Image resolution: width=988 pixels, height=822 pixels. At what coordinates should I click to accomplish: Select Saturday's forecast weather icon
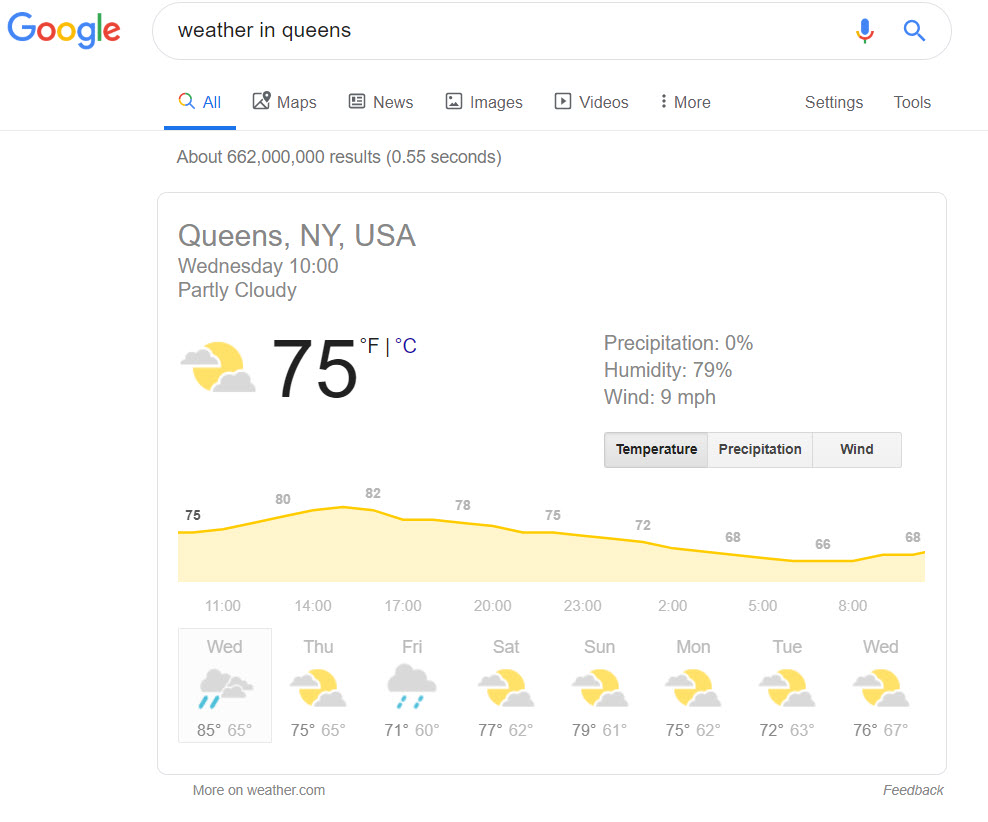click(506, 688)
